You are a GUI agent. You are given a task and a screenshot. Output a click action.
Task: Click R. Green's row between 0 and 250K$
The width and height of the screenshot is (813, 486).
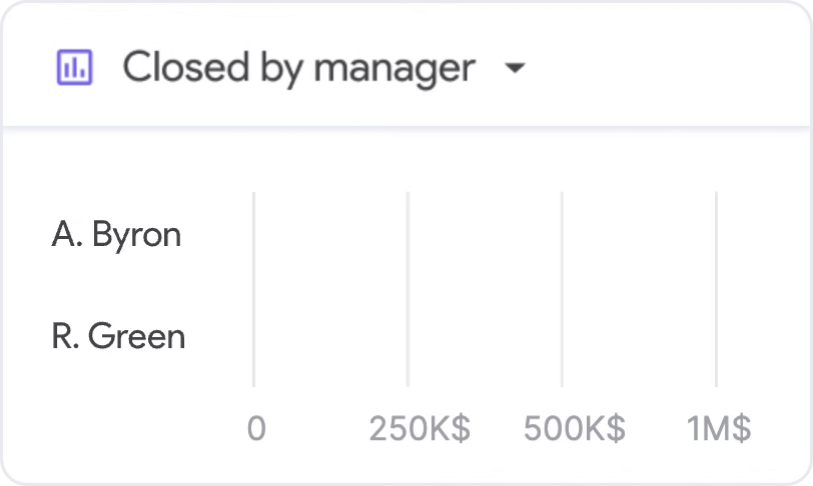(331, 336)
